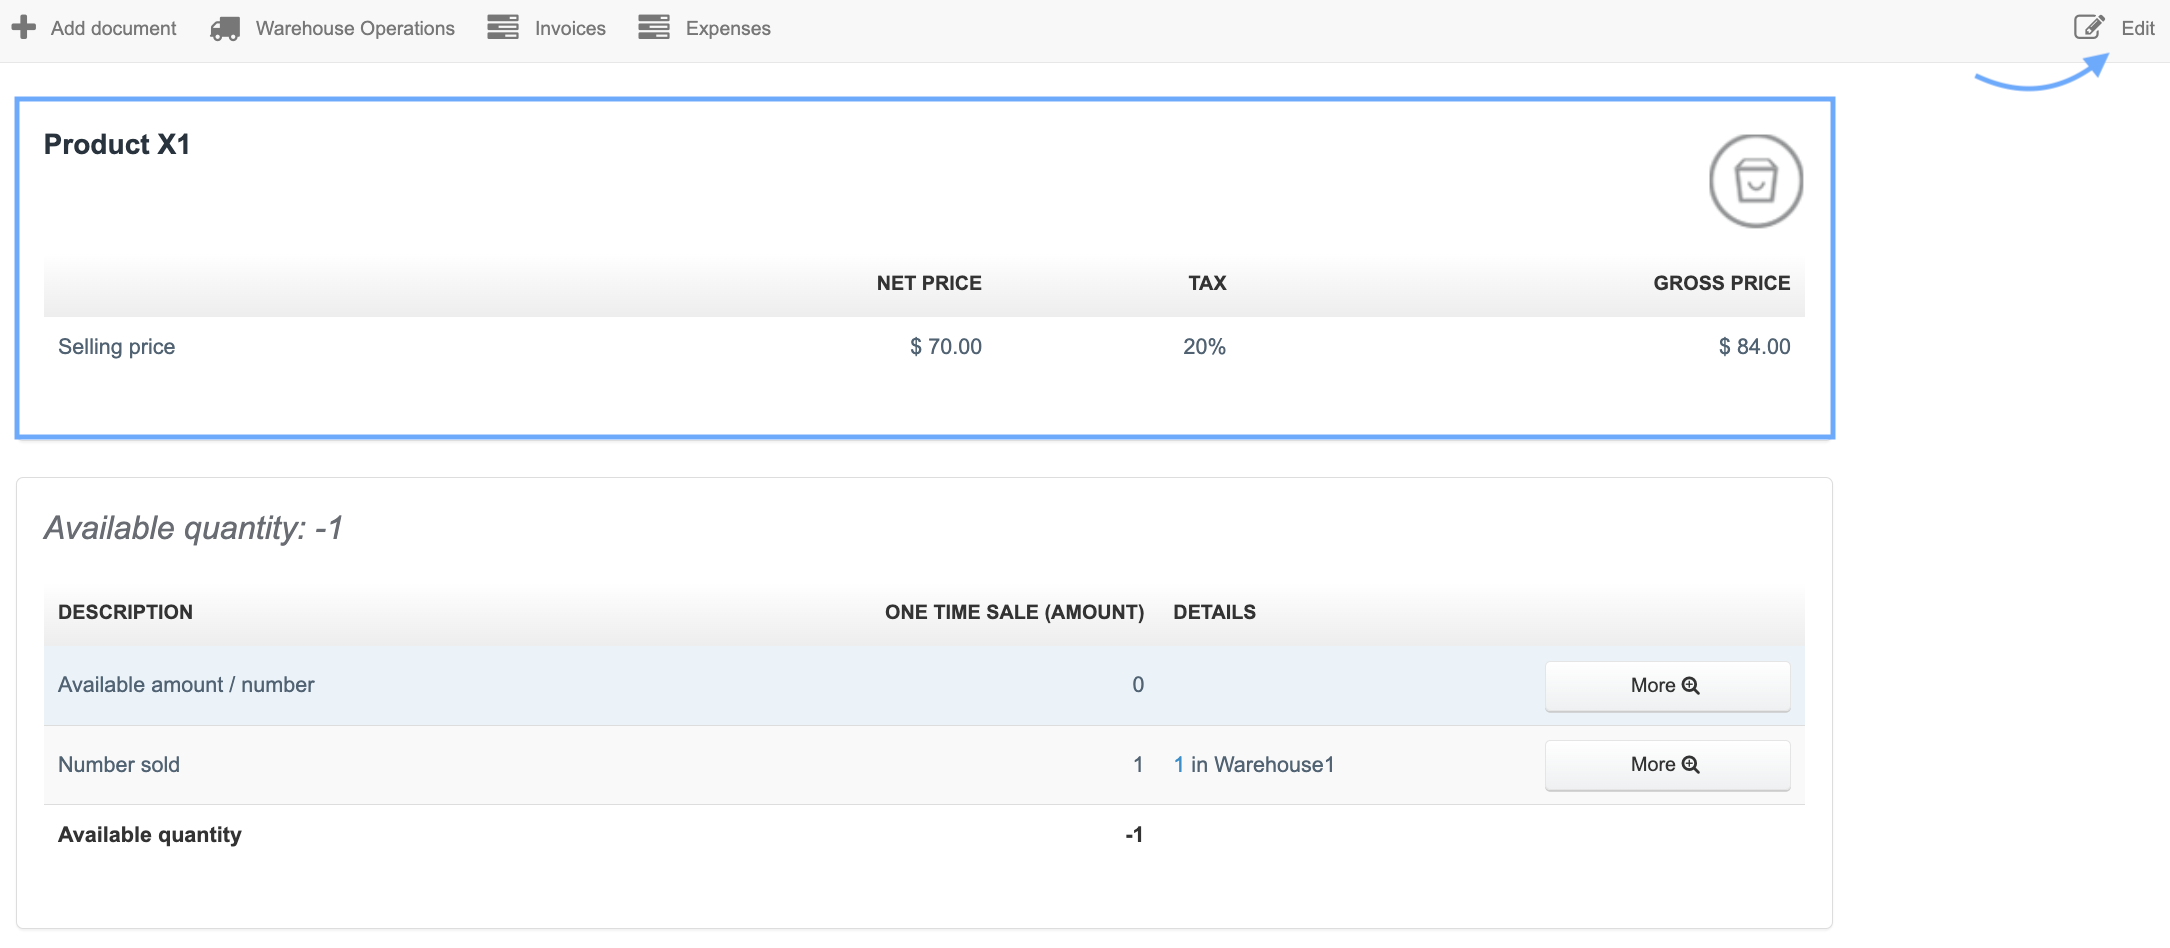This screenshot has width=2170, height=948.
Task: Click the plus icon beside Add document
Action: pyautogui.click(x=24, y=28)
